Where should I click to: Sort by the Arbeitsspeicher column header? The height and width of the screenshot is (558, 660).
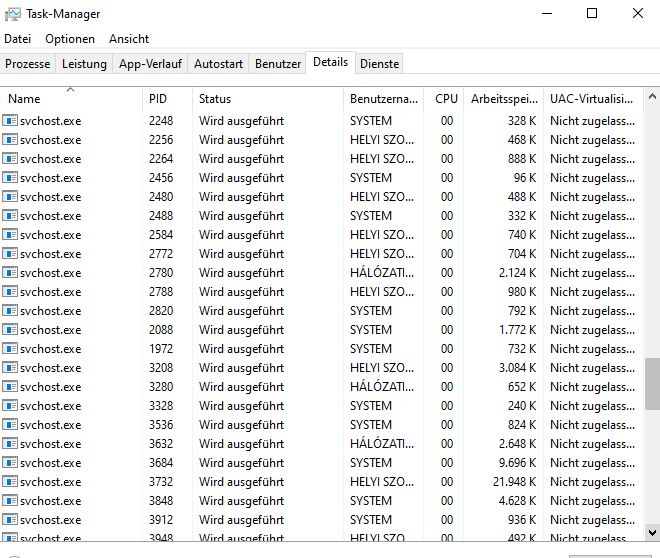click(503, 98)
